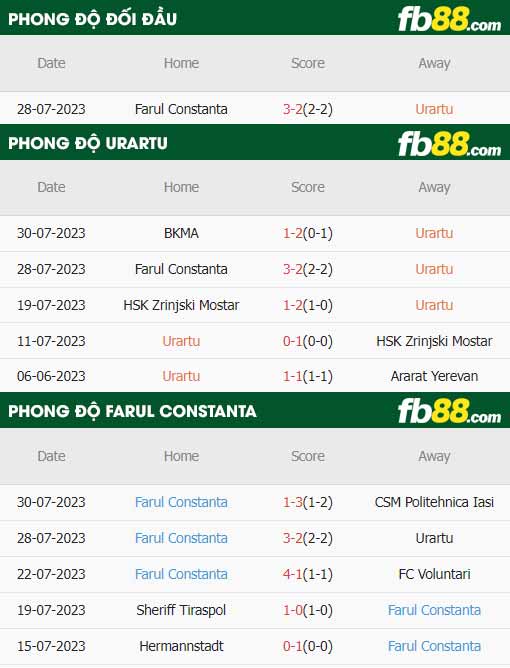Click the fb88.com logo in Urartu form header
Image resolution: width=510 pixels, height=668 pixels.
pyautogui.click(x=449, y=144)
